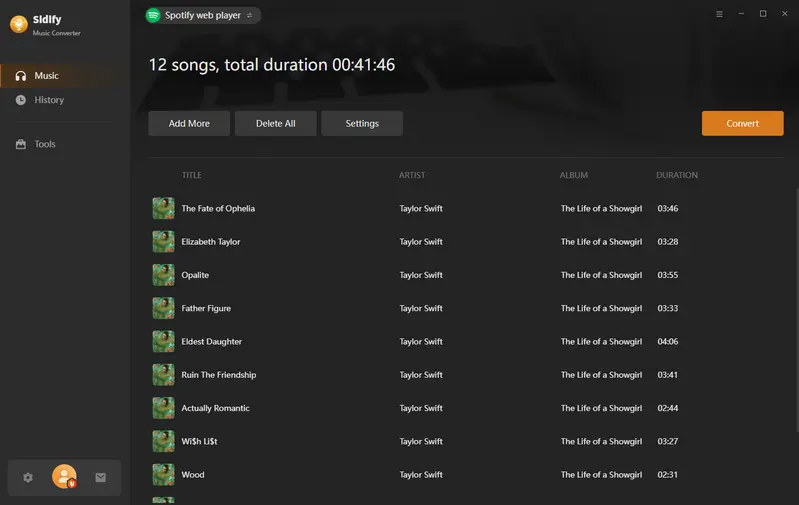Click the Tools toolbox icon
The image size is (799, 505).
(21, 144)
